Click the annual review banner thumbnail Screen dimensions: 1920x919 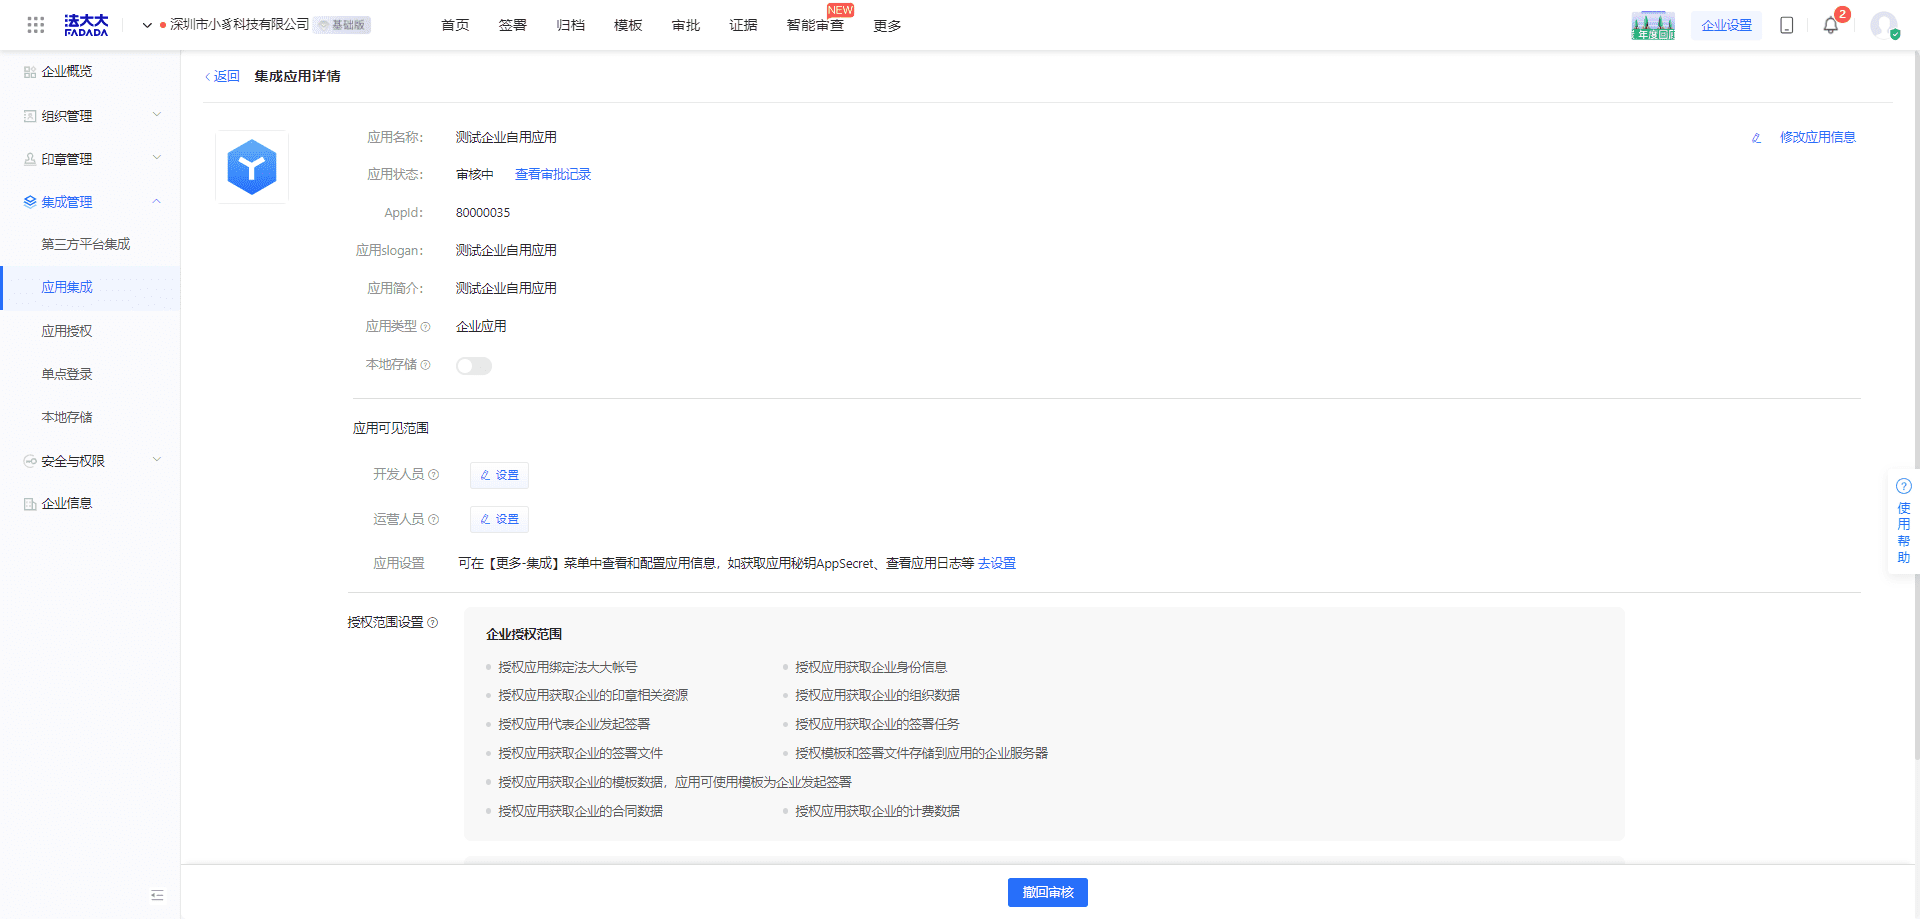click(1653, 25)
